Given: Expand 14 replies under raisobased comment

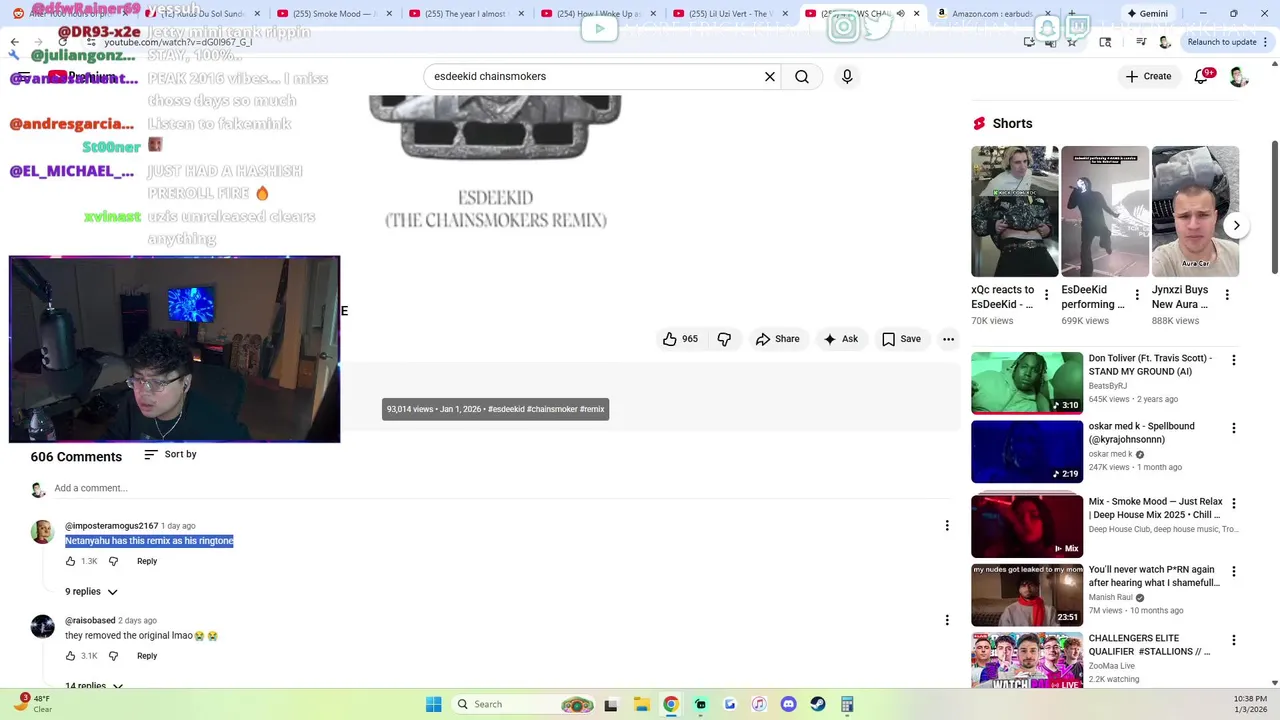Looking at the screenshot, I should coord(93,686).
